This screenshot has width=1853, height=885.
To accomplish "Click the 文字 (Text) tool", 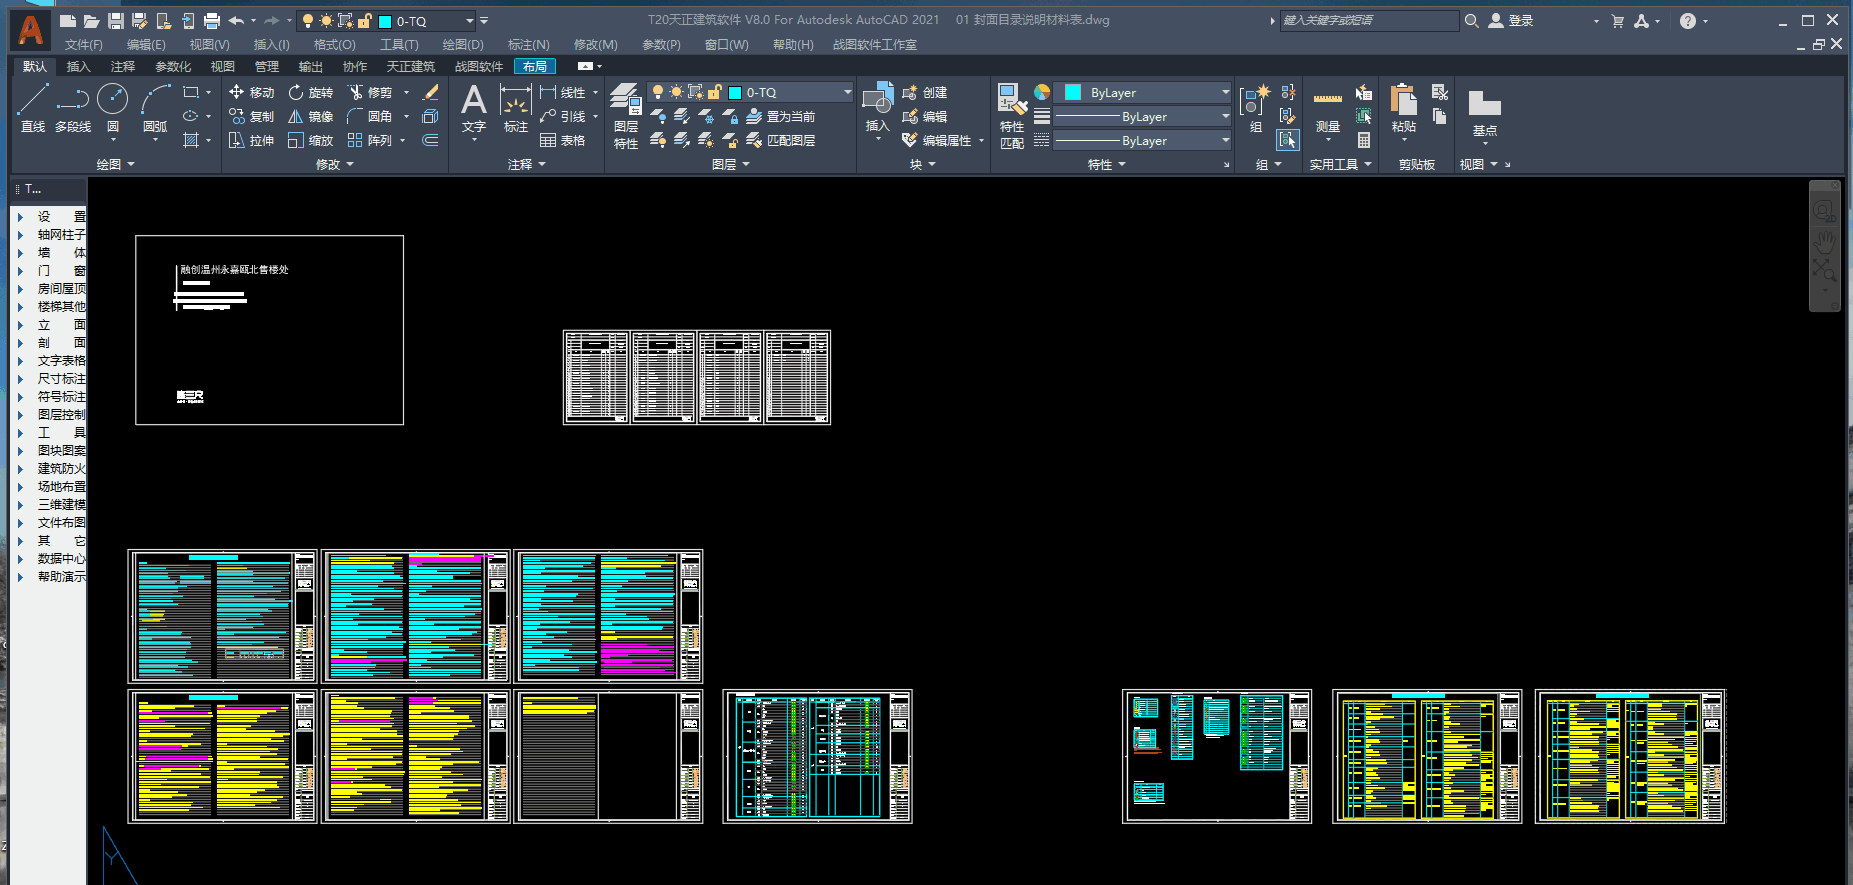I will pos(473,107).
